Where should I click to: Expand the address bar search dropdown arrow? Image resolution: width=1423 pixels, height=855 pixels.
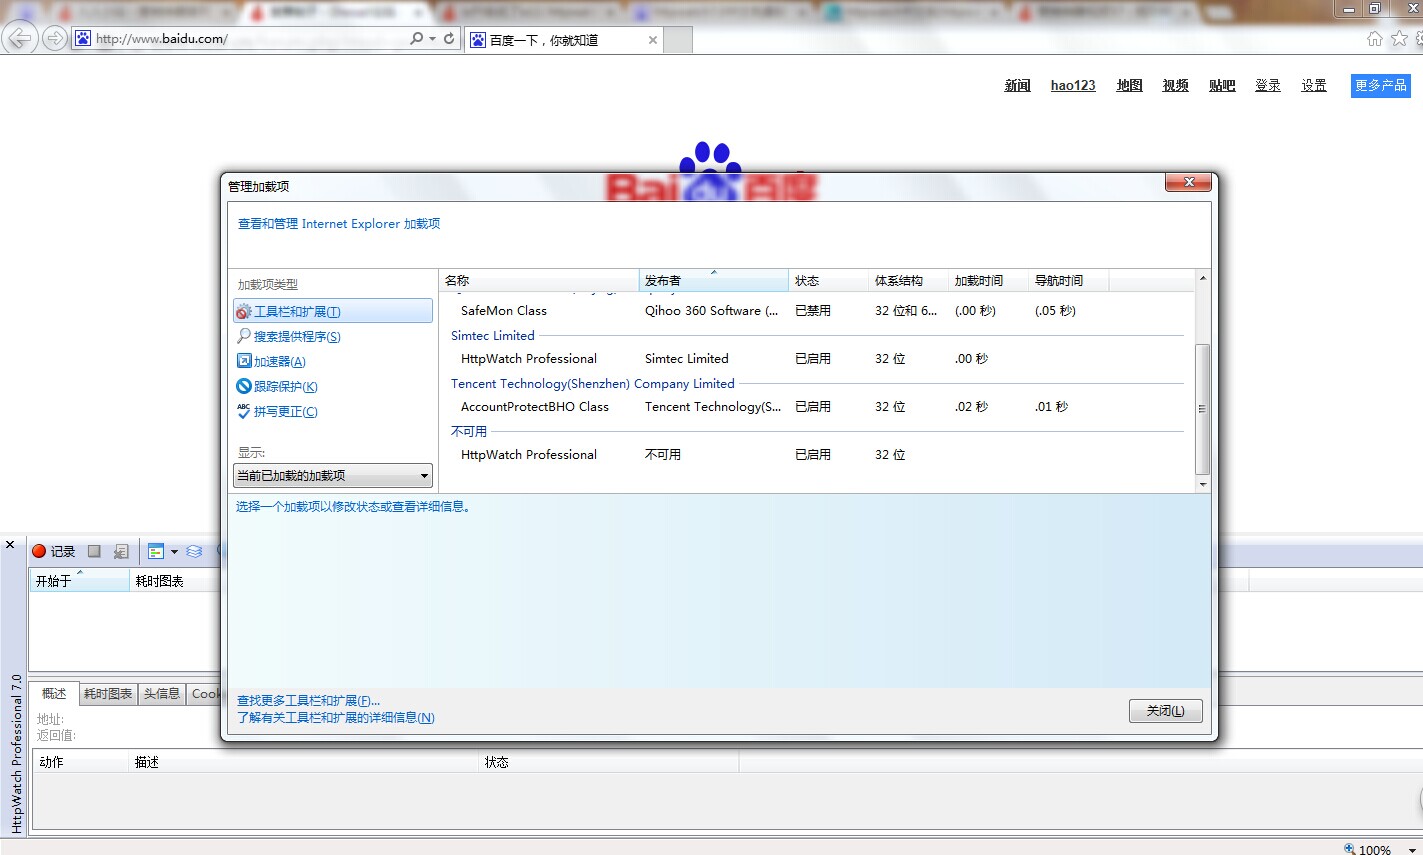pos(432,39)
